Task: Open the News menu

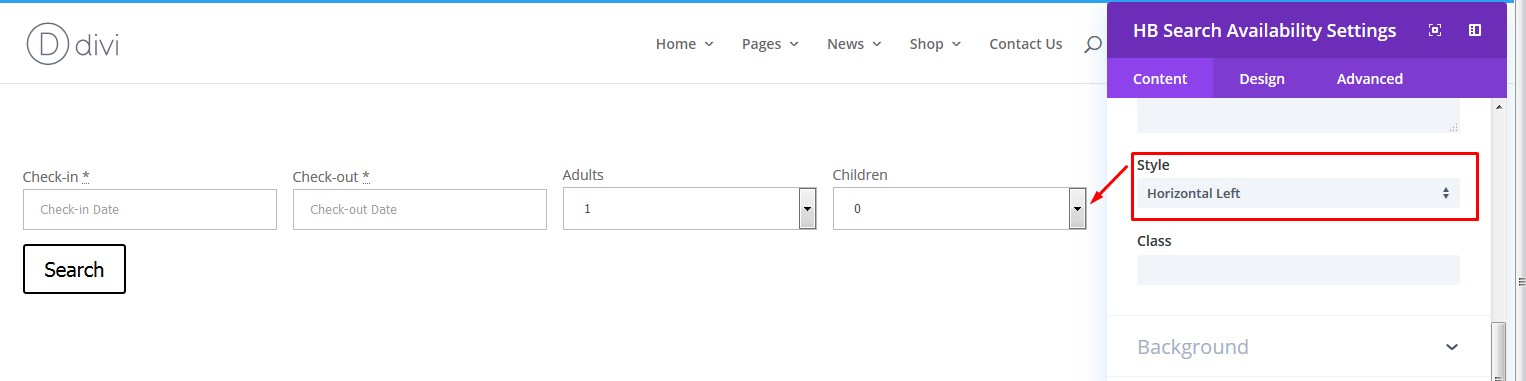Action: coord(854,44)
